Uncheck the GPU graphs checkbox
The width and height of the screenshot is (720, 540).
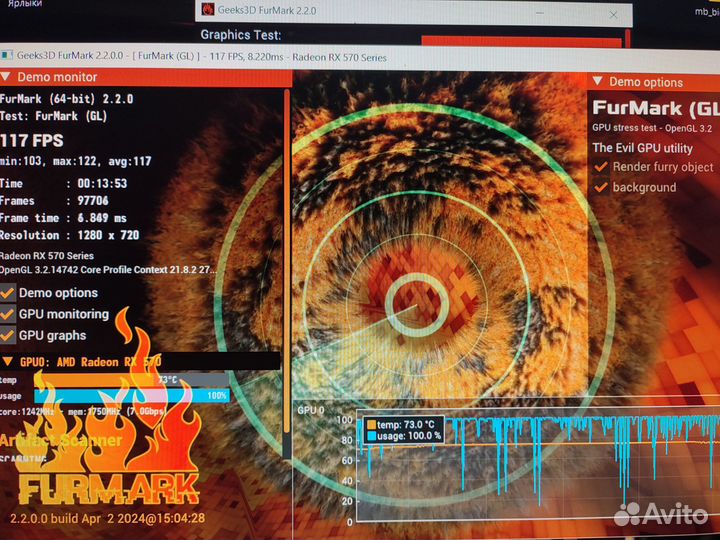click(x=7, y=336)
